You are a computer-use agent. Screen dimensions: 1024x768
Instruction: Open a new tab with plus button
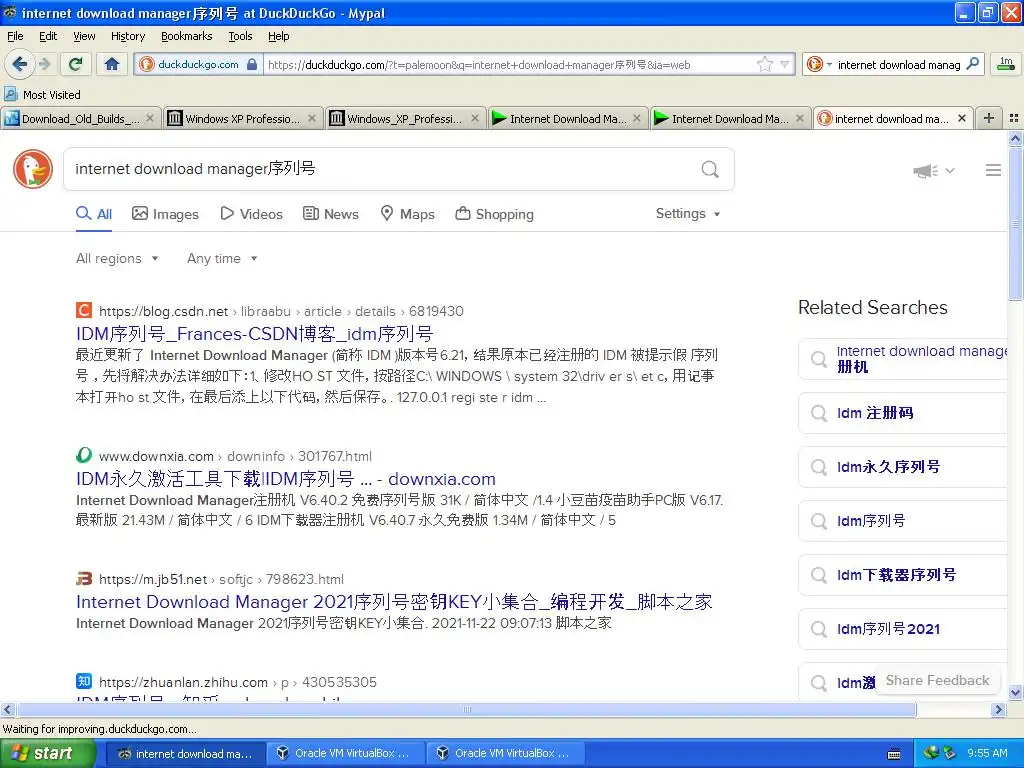click(x=989, y=118)
